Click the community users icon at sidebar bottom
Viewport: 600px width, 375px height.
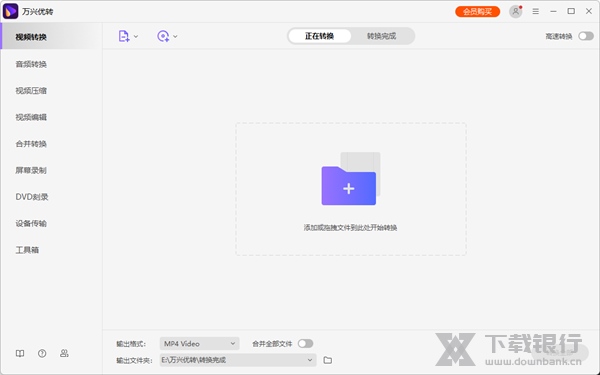coord(64,353)
